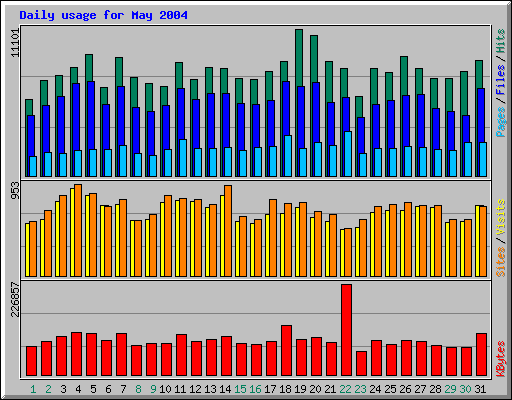Click day 1 on the x-axis

tap(33, 389)
